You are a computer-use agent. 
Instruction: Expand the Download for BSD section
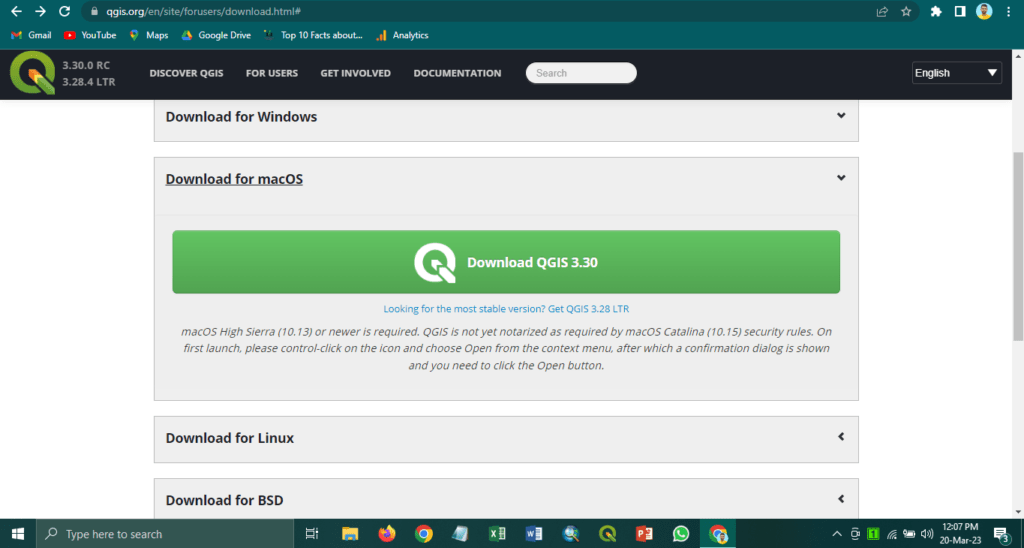(506, 500)
